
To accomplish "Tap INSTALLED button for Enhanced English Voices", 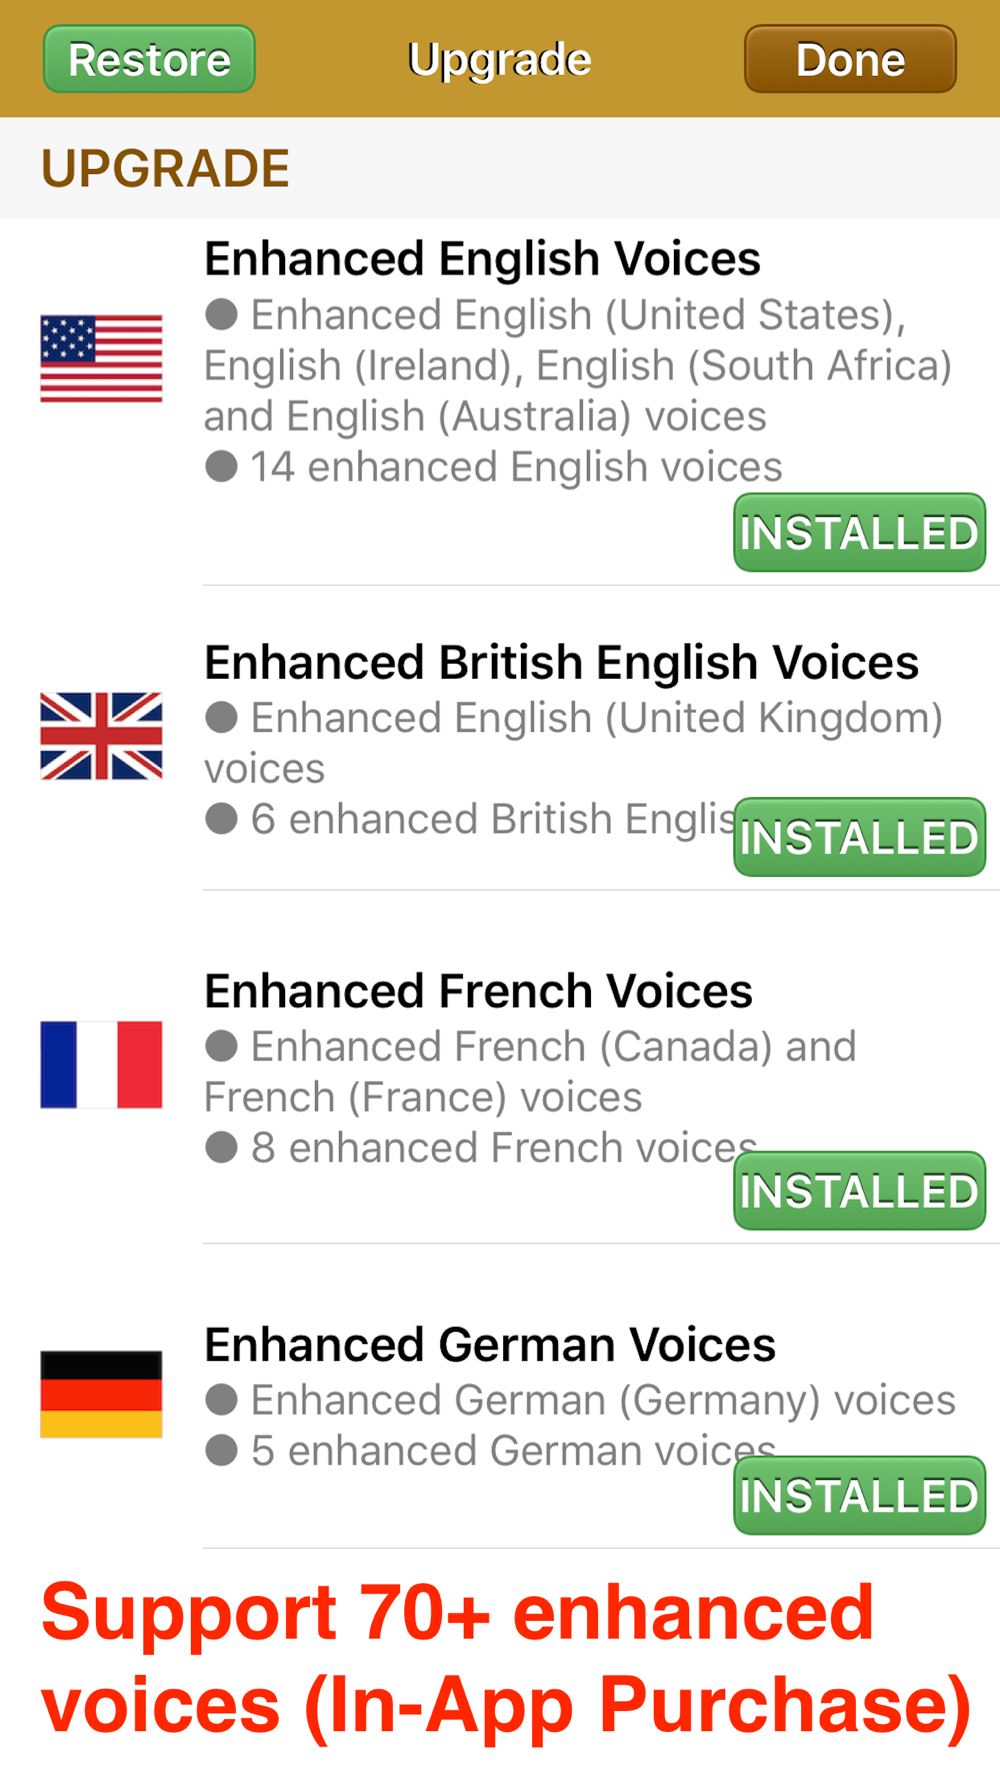I will (x=859, y=533).
